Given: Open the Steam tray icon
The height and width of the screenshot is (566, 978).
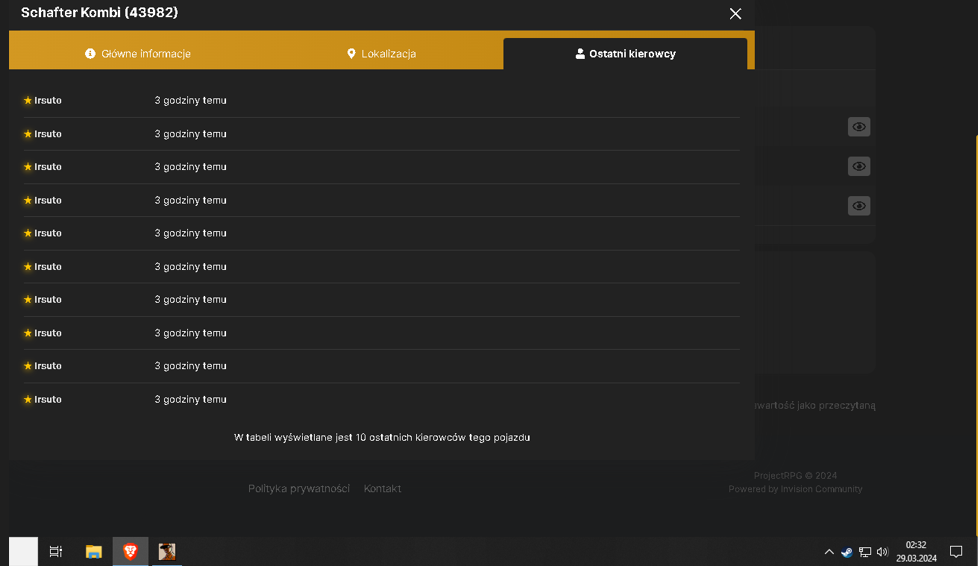Looking at the screenshot, I should [846, 552].
